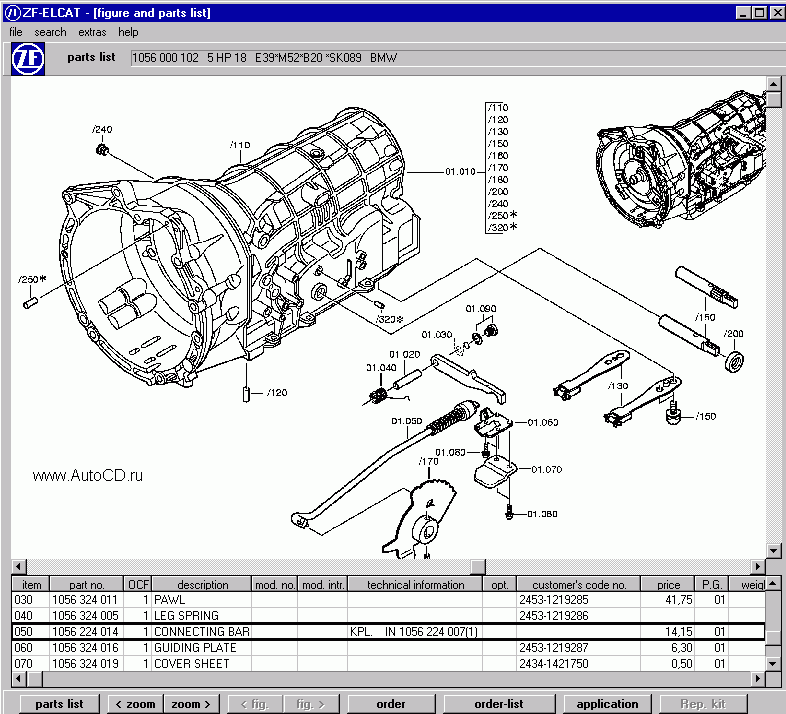This screenshot has height=714, width=786.
Task: Click the 01.070 callout in the figure
Action: pos(546,469)
